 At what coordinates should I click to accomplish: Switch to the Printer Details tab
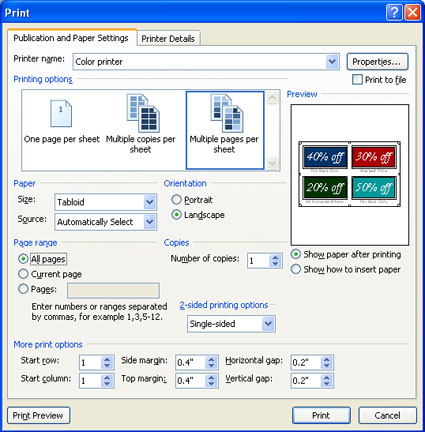tap(168, 39)
